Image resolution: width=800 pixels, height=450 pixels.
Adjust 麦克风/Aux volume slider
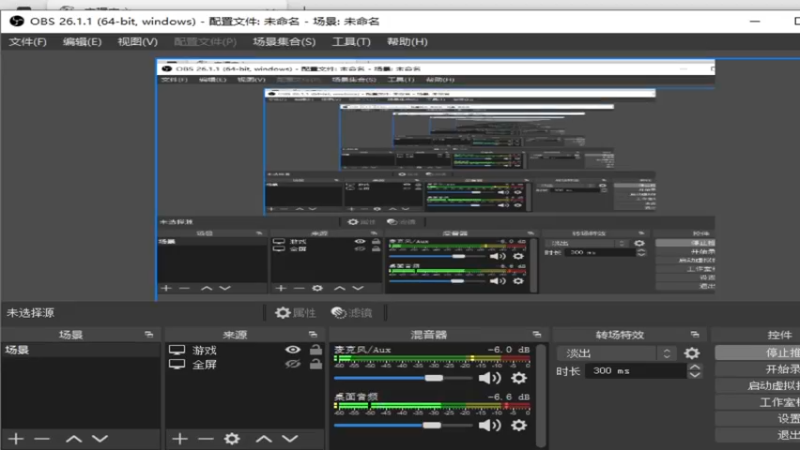[x=403, y=378]
